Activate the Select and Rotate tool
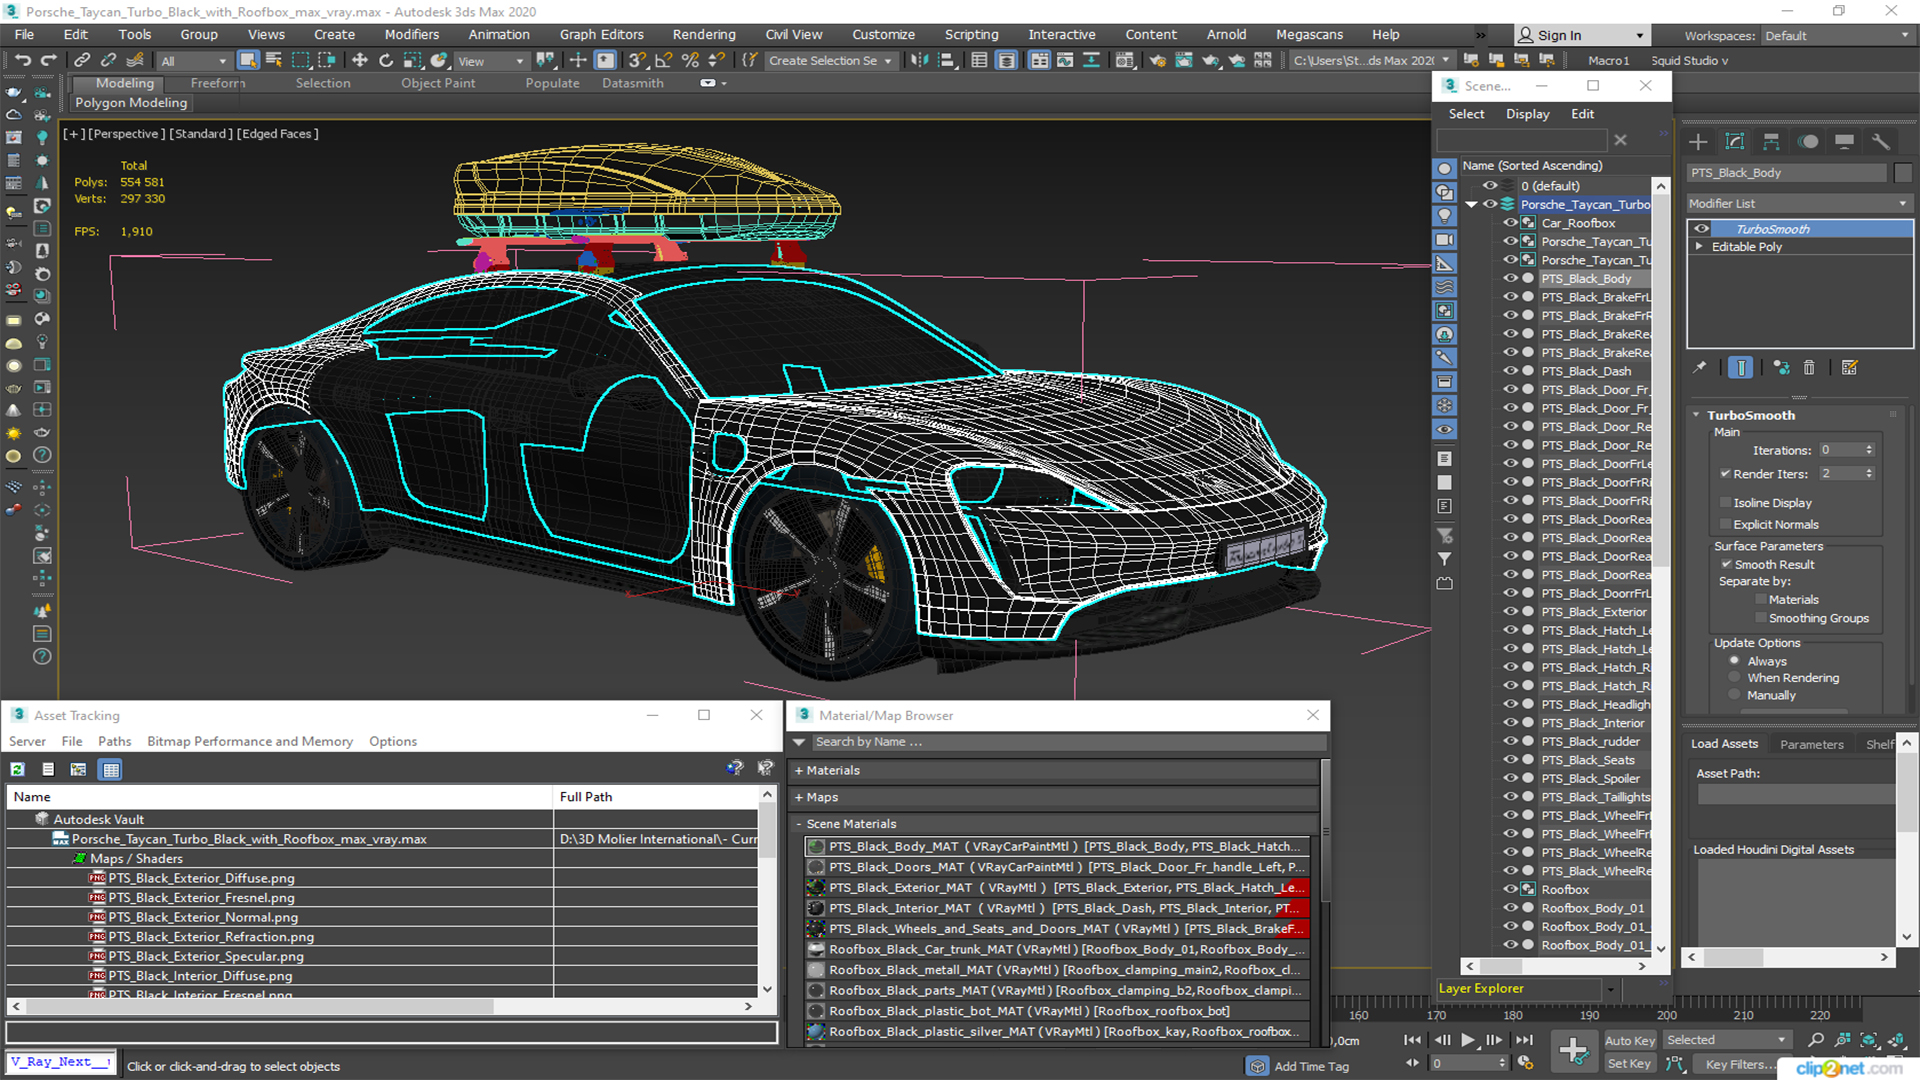Image resolution: width=1920 pixels, height=1080 pixels. click(x=386, y=60)
